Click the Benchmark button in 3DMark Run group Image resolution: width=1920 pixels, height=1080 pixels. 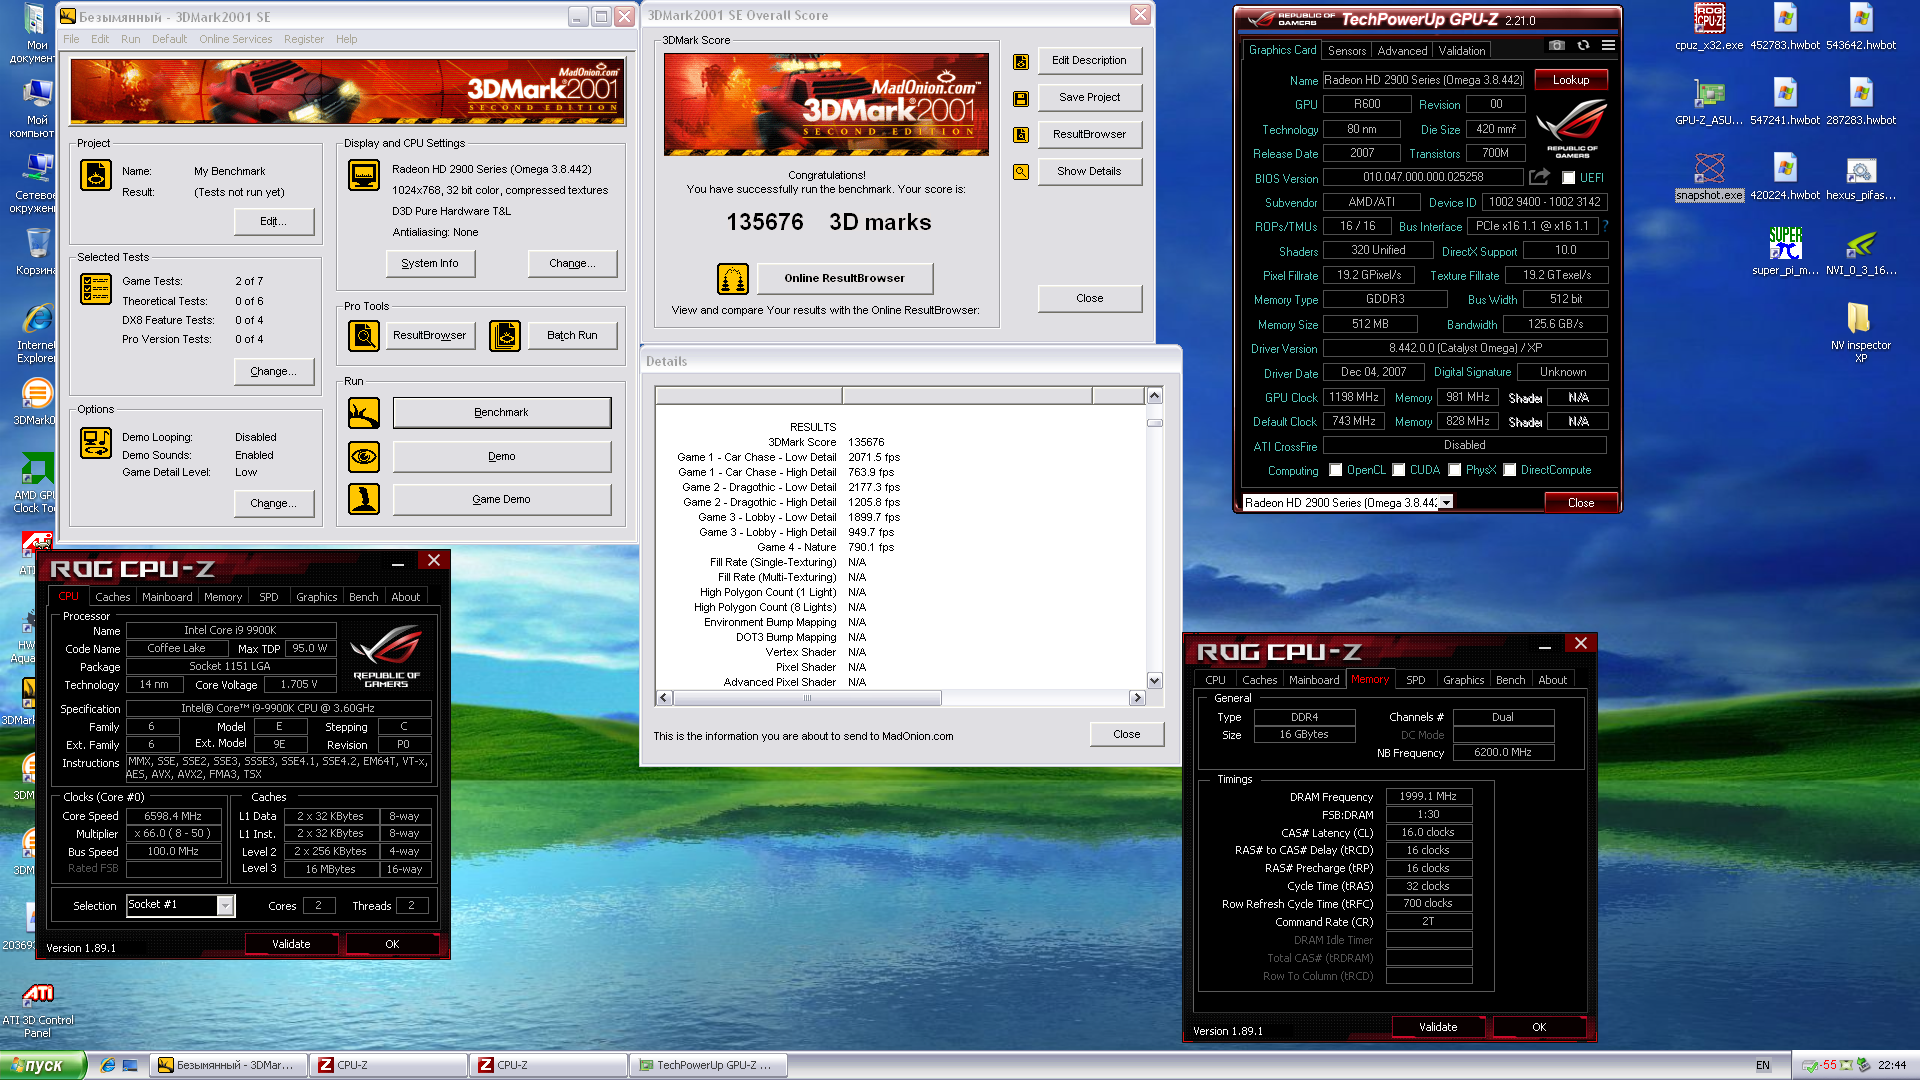tap(501, 413)
